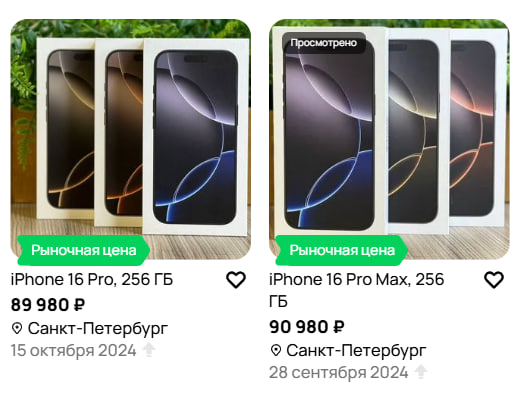Click the 89 980 ₽ price
The image size is (528, 404).
coord(48,305)
